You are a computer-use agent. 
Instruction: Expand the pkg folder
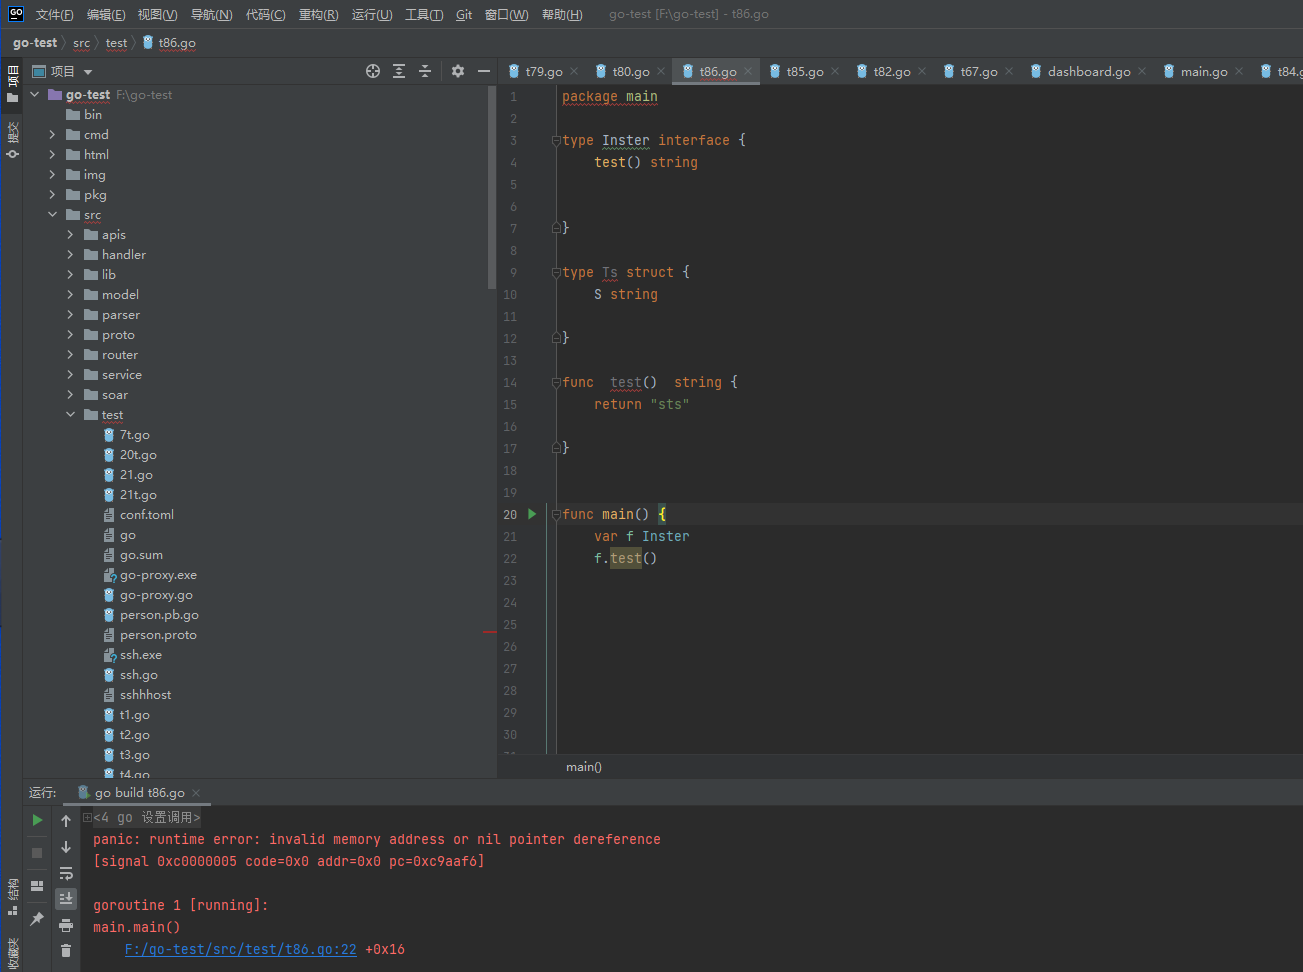click(x=52, y=195)
